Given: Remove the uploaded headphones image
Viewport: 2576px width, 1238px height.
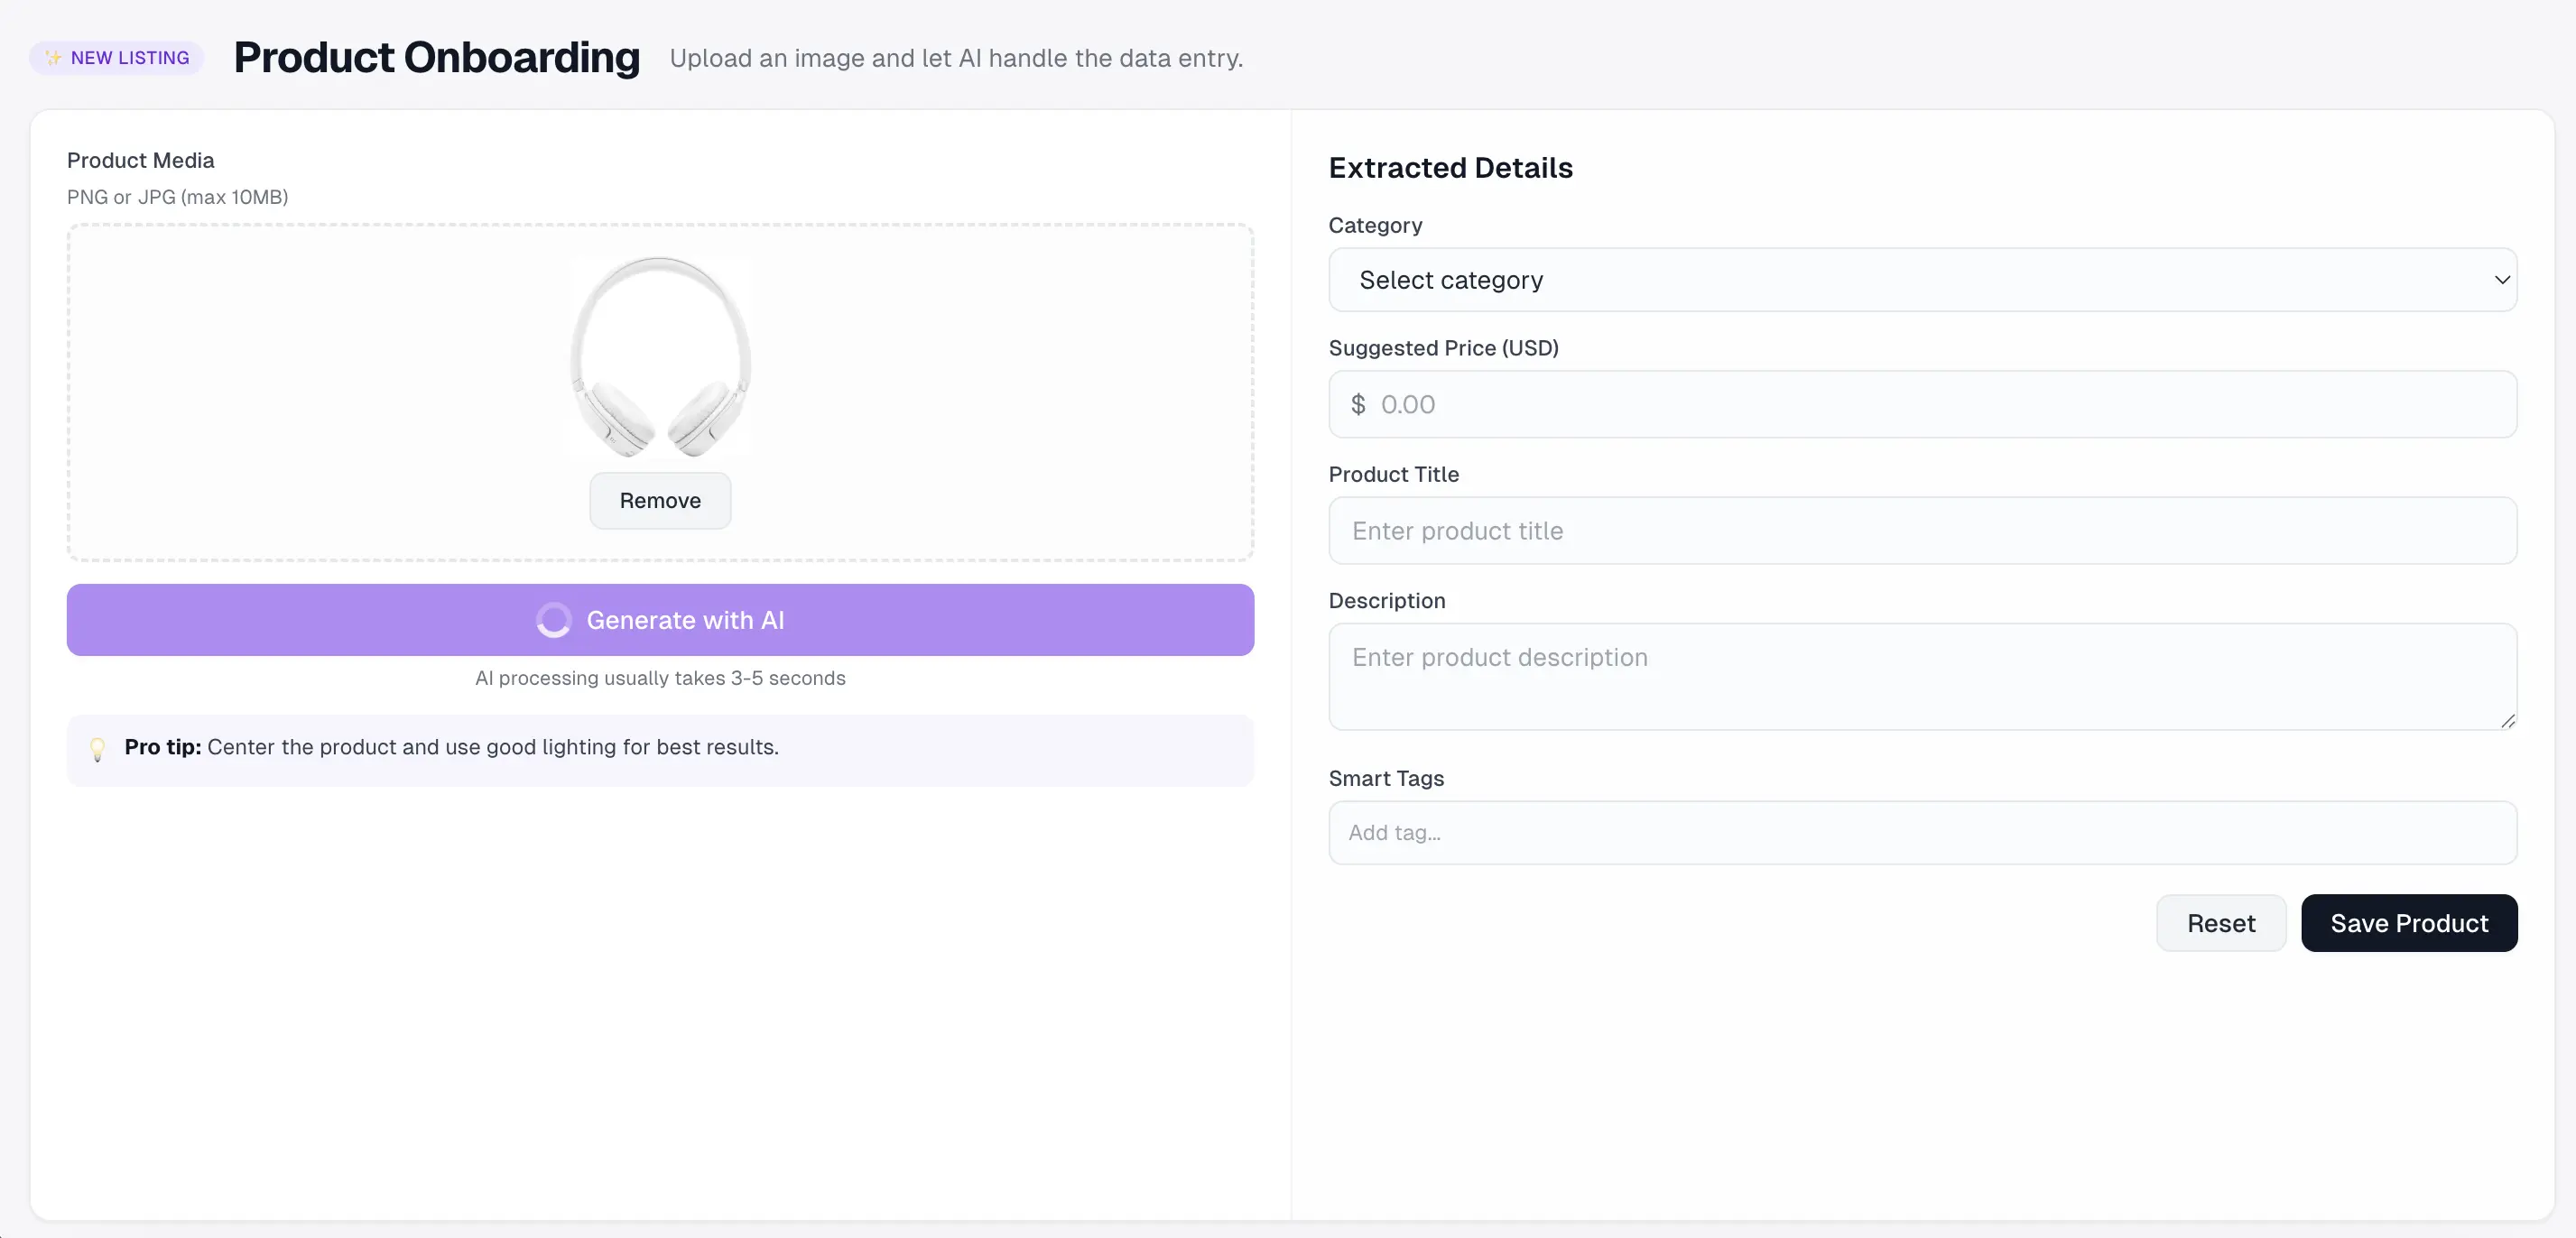Looking at the screenshot, I should click(x=659, y=500).
